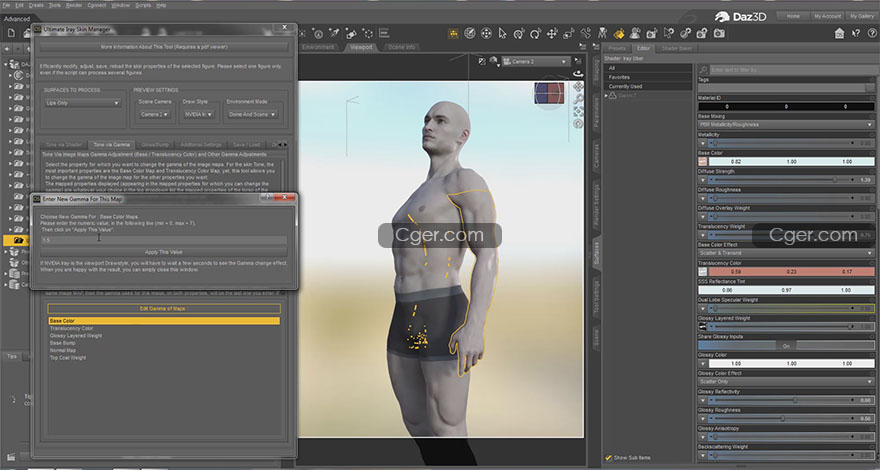Select the Joint Editor figure tool

(x=602, y=34)
